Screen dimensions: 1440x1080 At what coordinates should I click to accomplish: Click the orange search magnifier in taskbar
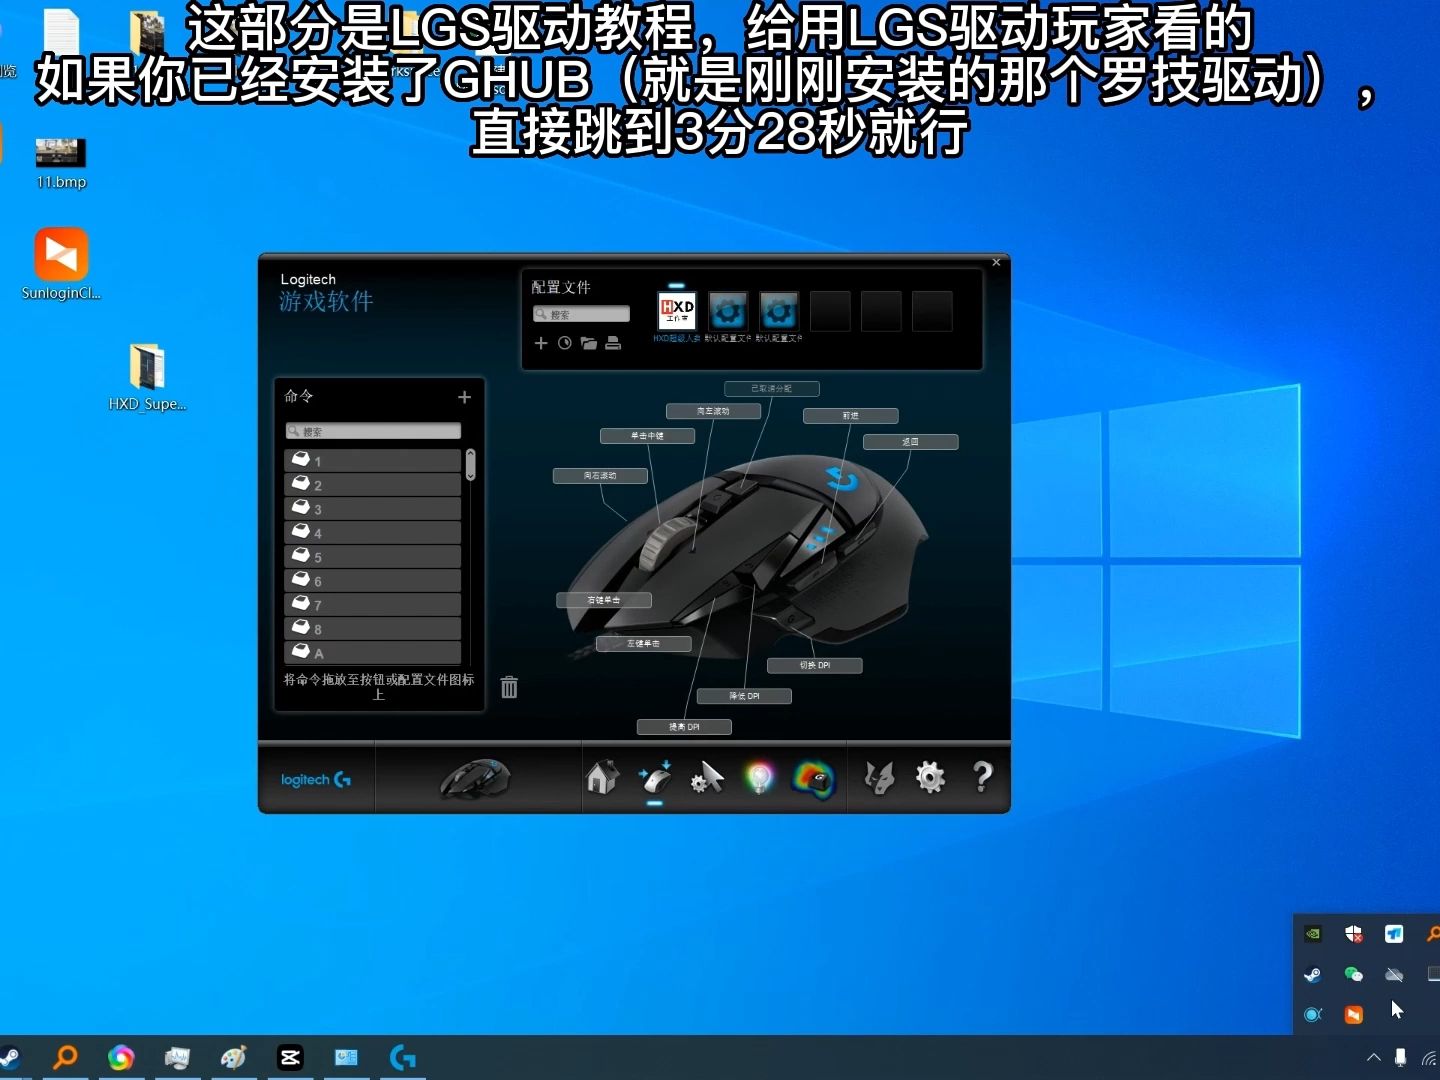point(65,1057)
